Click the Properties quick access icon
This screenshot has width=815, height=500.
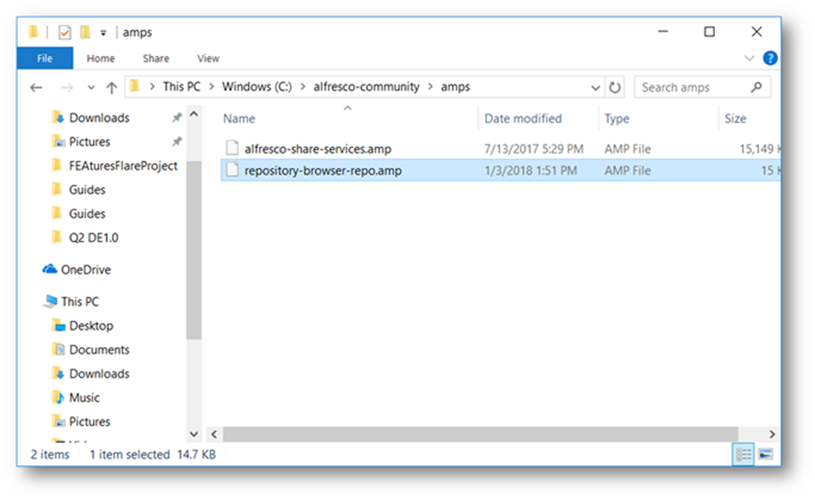click(x=64, y=32)
